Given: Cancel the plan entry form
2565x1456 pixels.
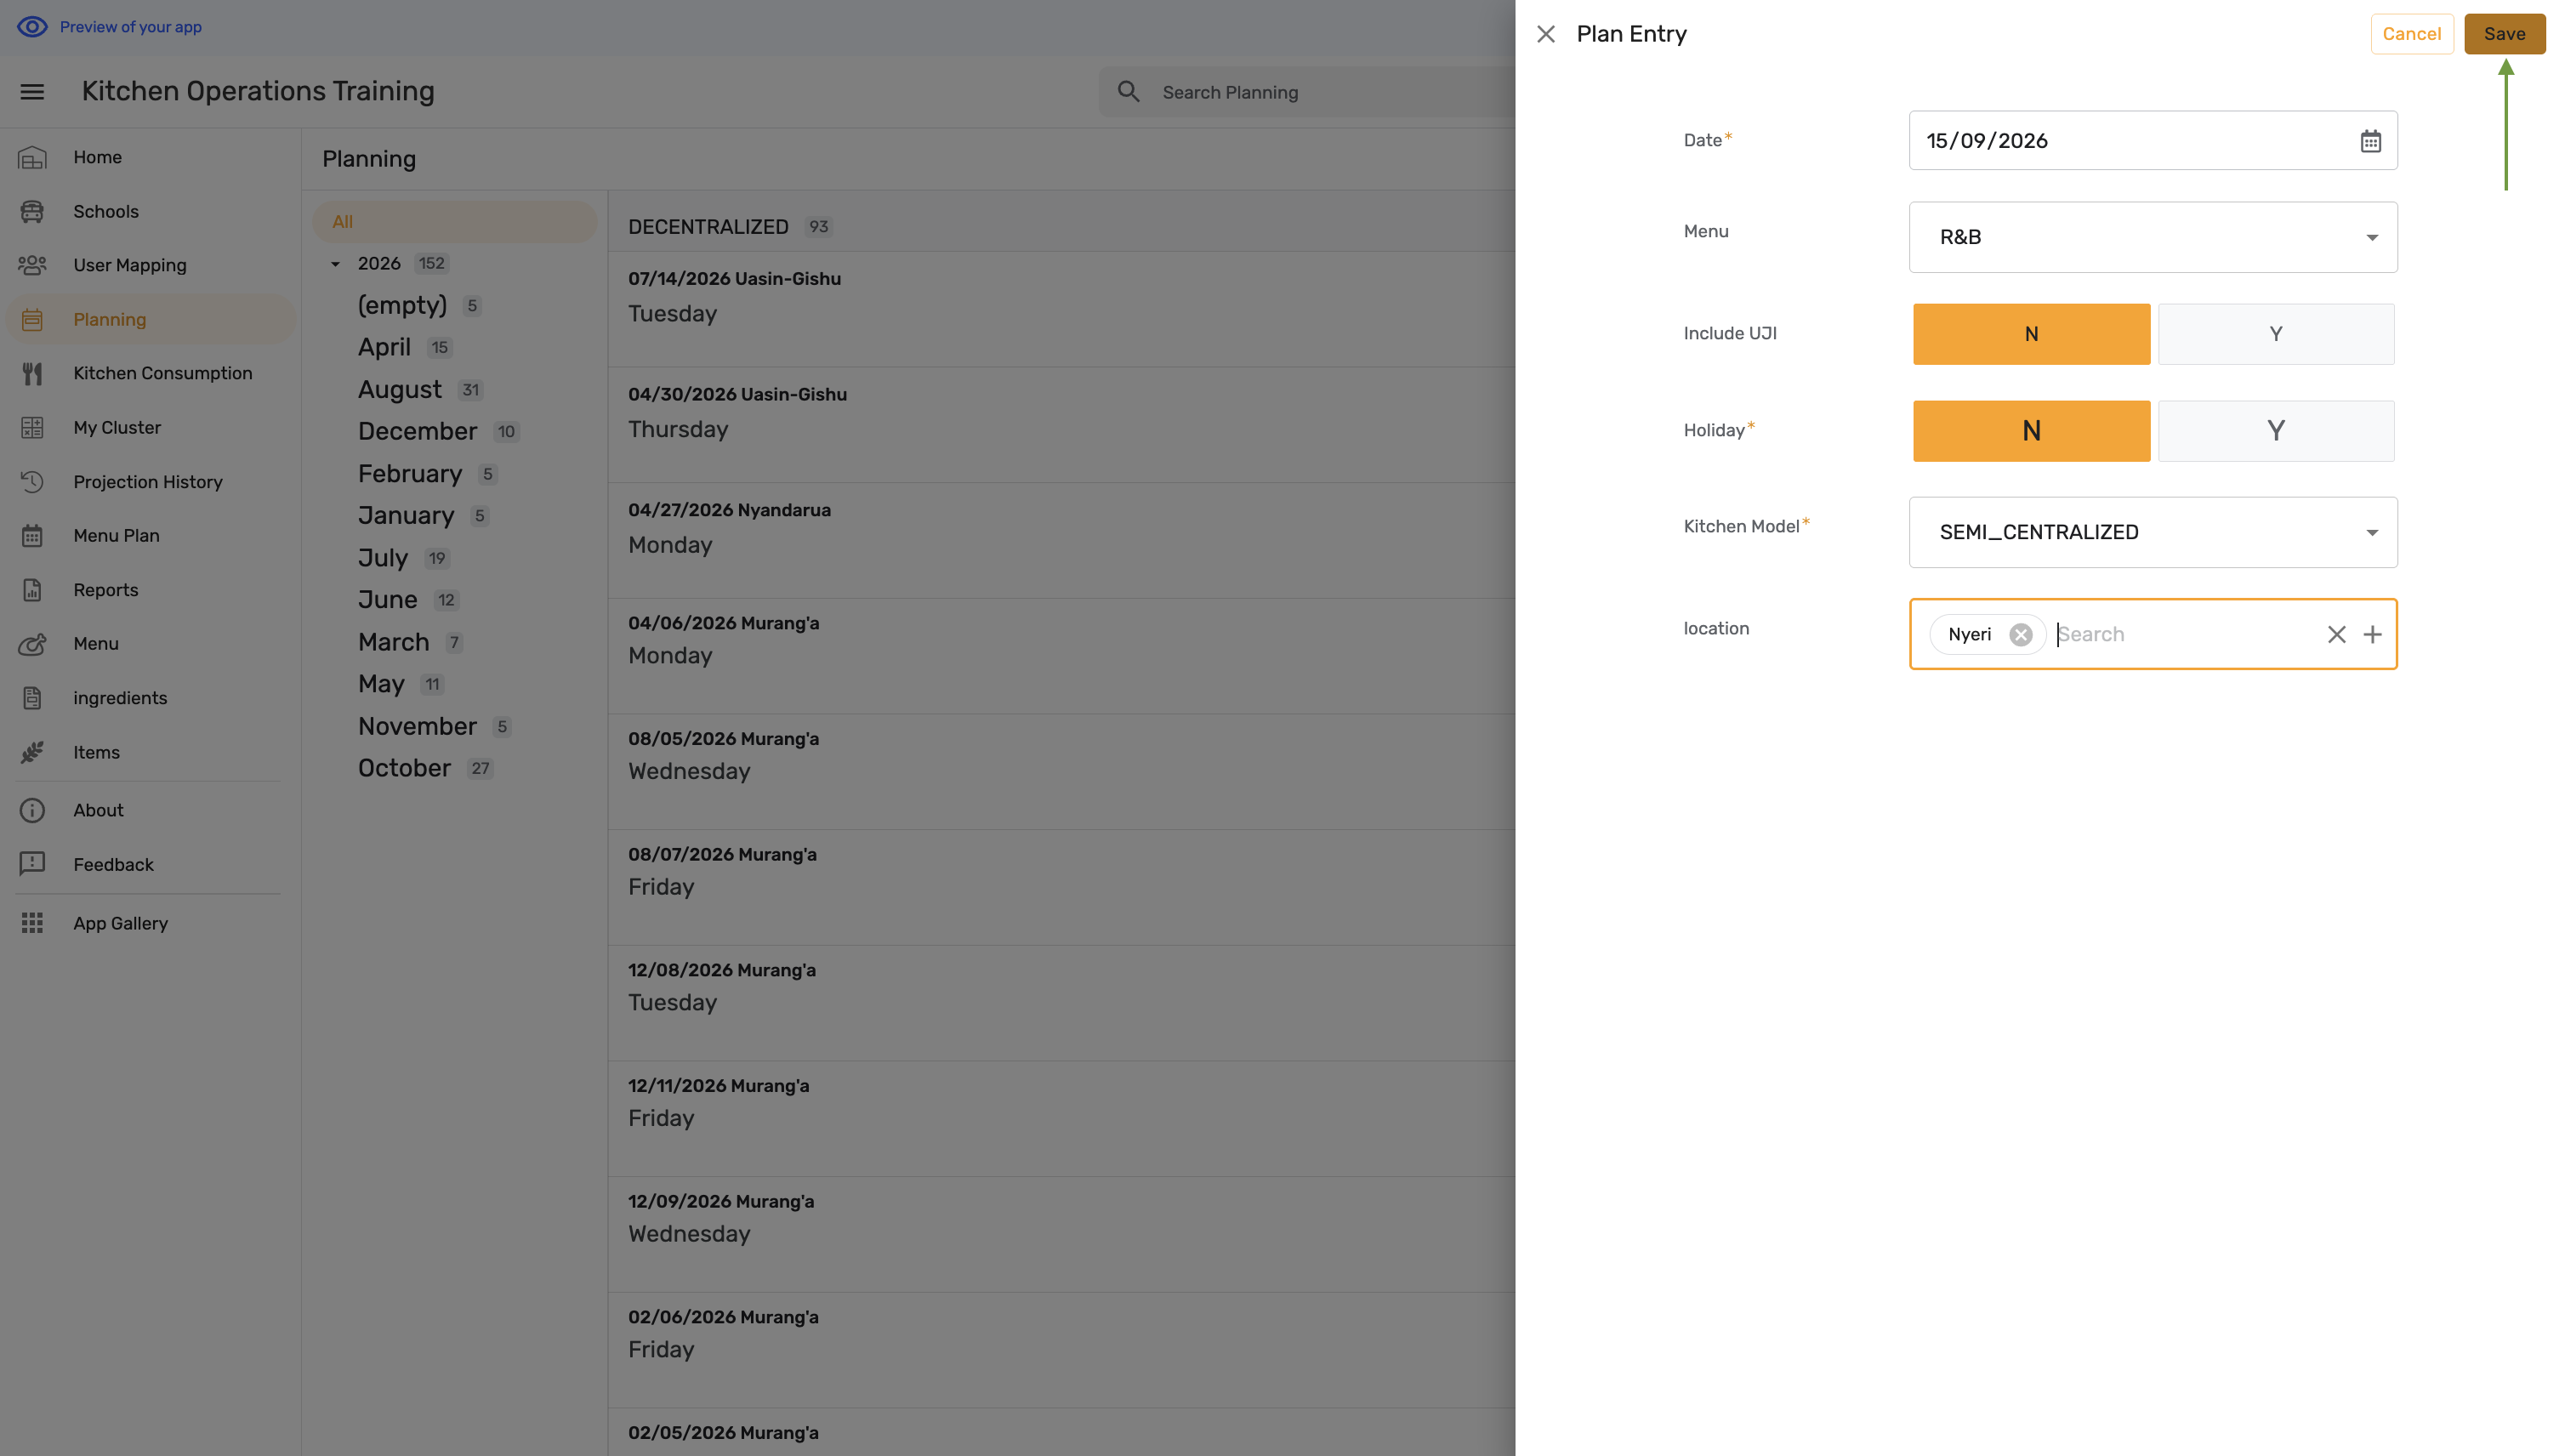Looking at the screenshot, I should click(x=2411, y=34).
